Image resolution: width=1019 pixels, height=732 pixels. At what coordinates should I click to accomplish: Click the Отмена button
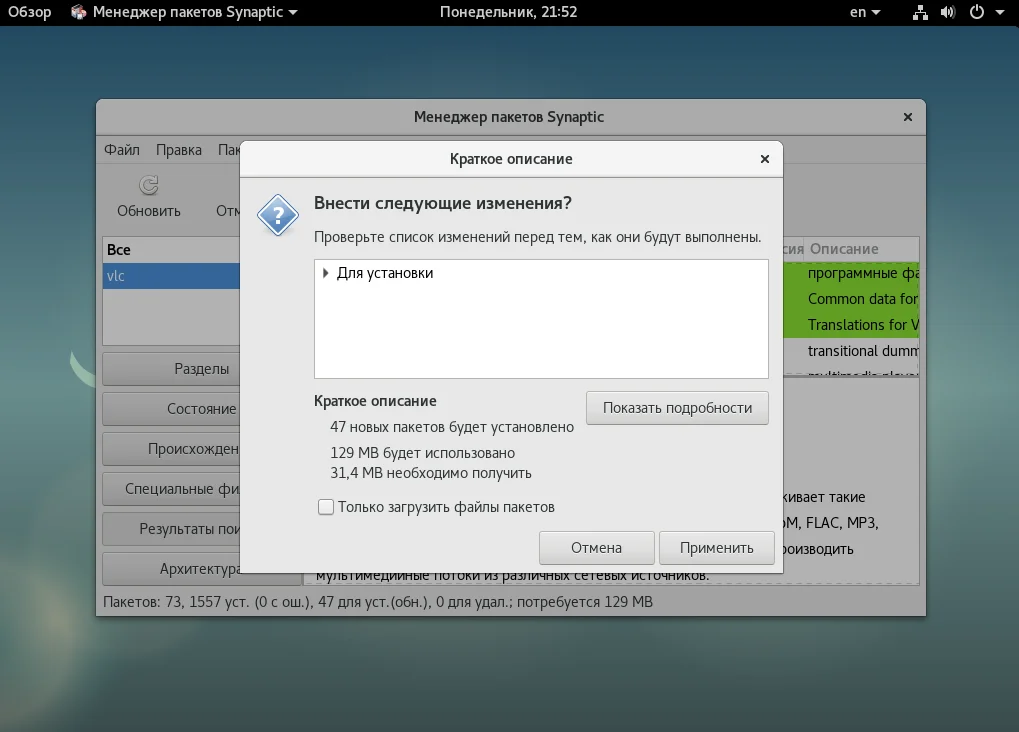coord(596,548)
